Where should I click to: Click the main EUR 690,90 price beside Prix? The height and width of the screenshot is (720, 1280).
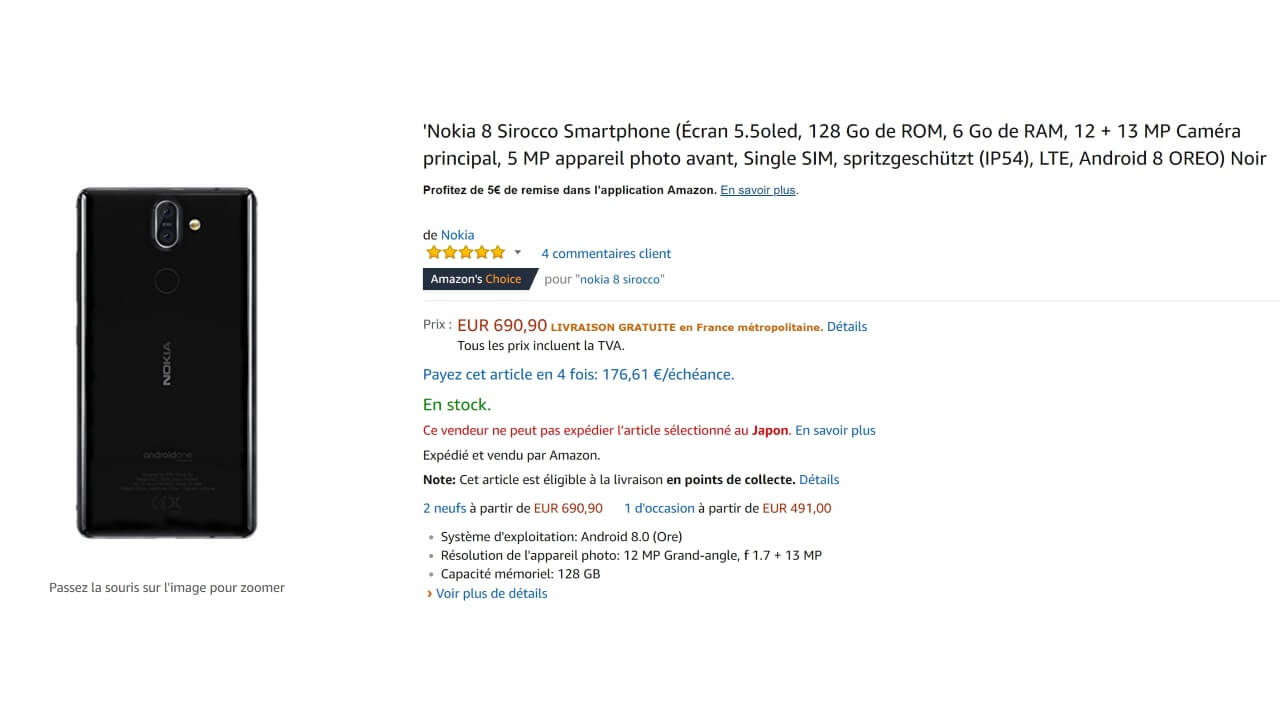pos(502,326)
